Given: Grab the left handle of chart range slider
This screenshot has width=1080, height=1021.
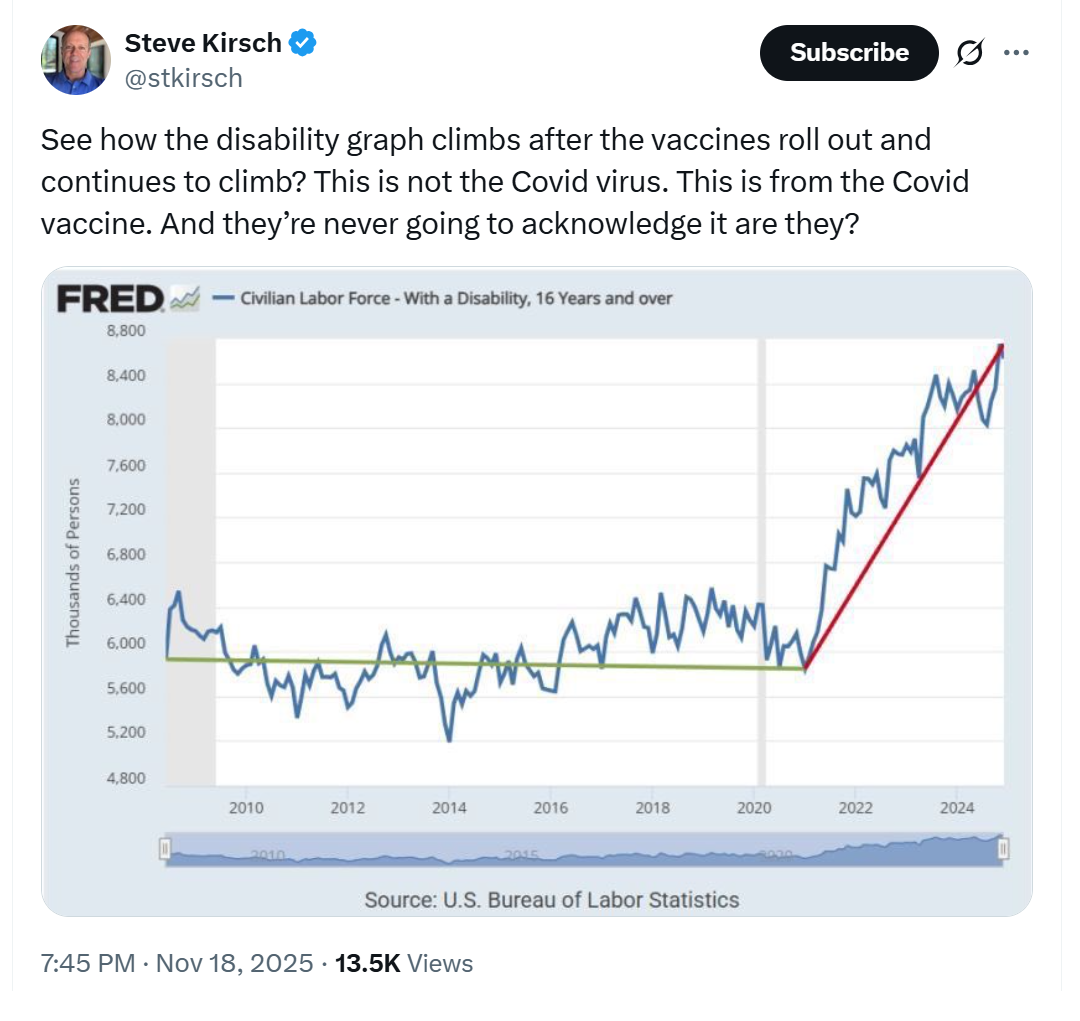Looking at the screenshot, I should [166, 849].
